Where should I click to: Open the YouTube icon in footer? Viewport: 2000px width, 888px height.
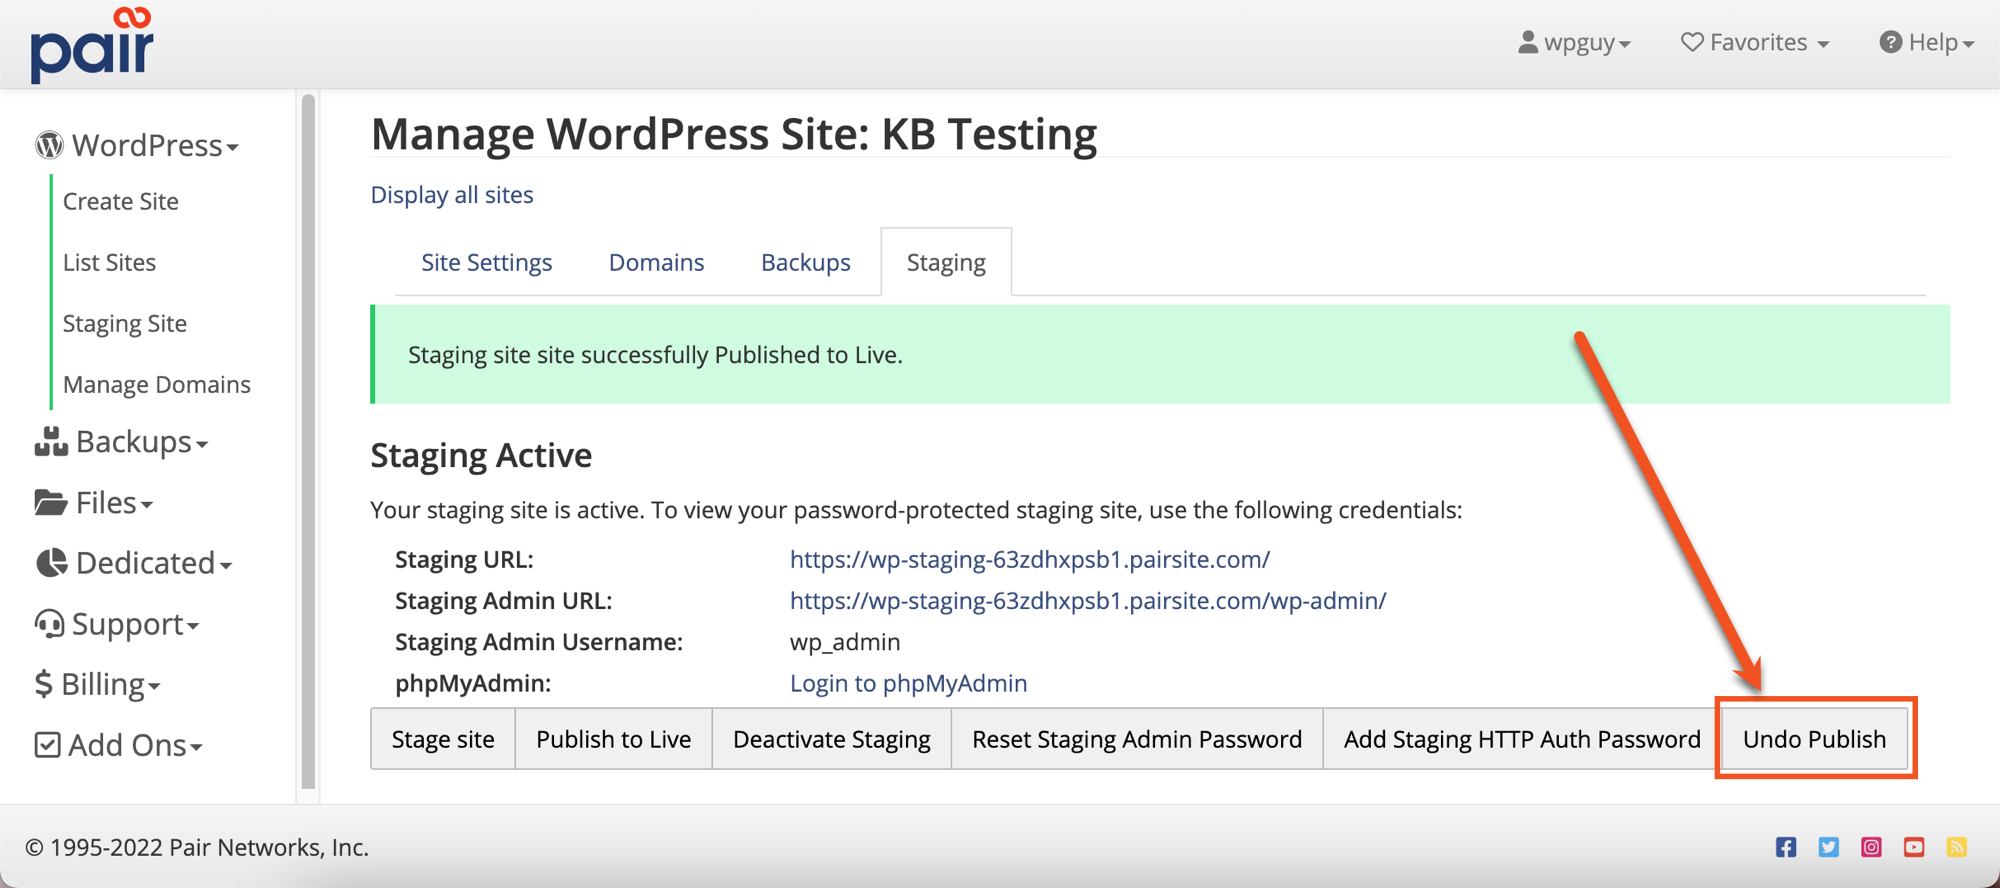click(x=1914, y=847)
